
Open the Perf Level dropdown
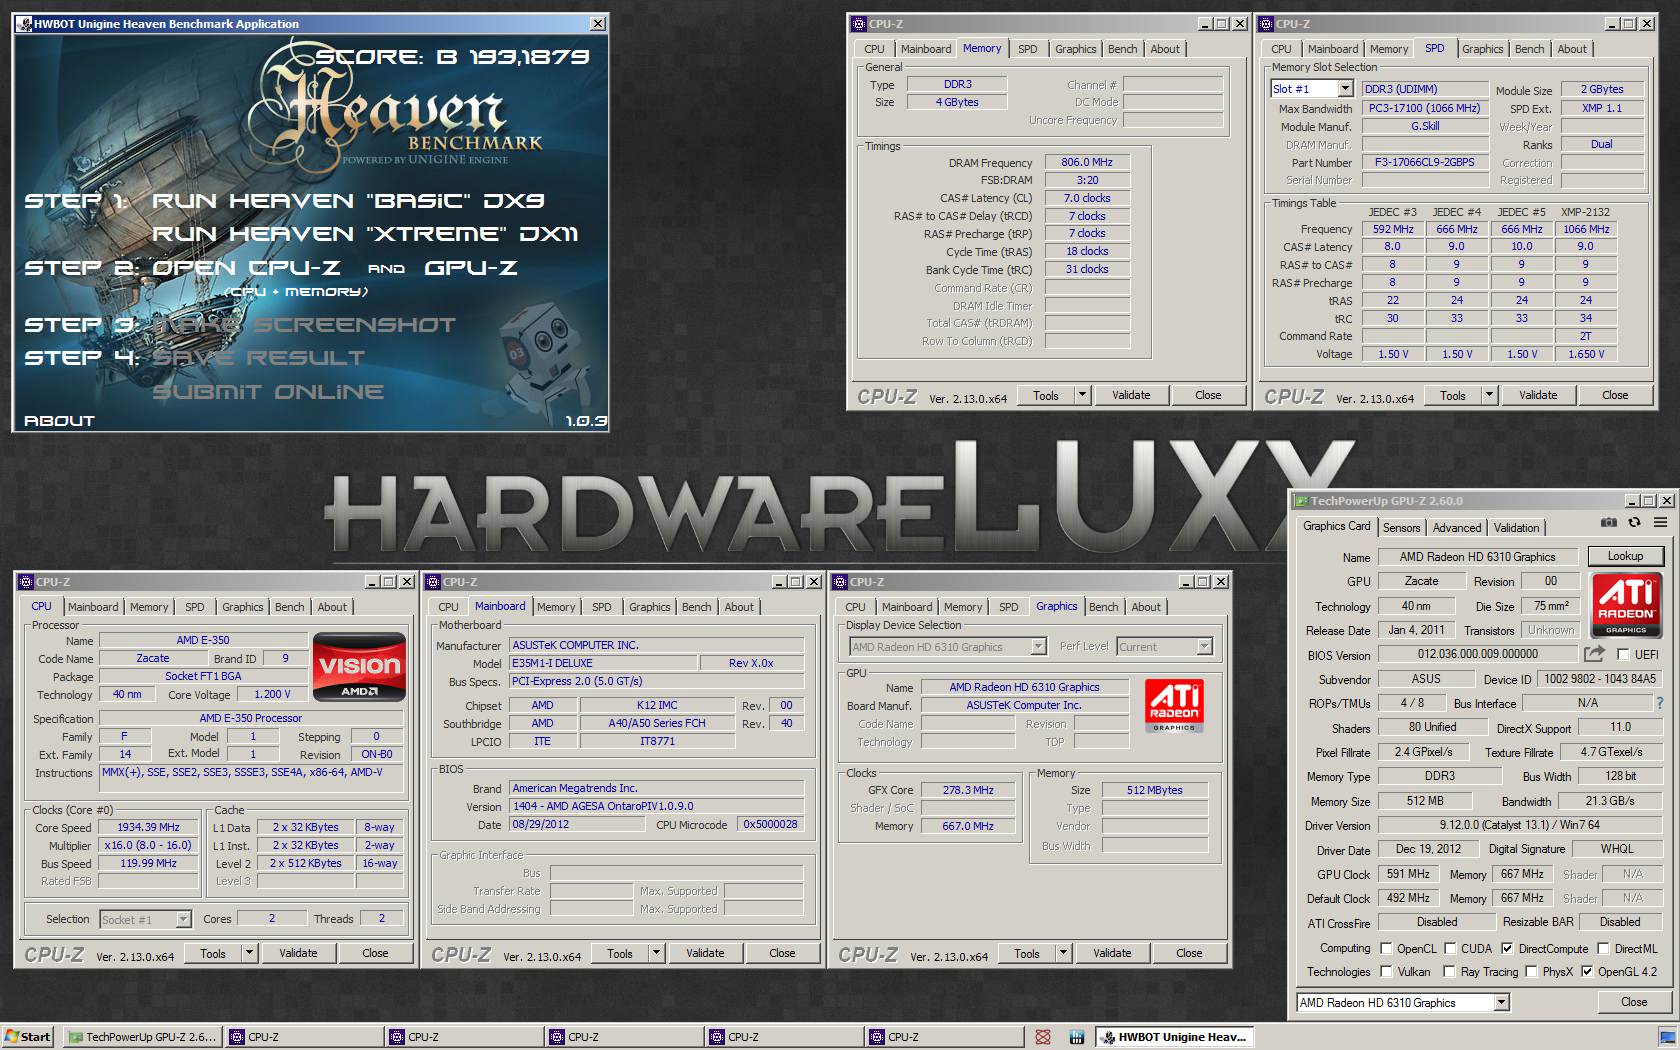[x=1204, y=647]
